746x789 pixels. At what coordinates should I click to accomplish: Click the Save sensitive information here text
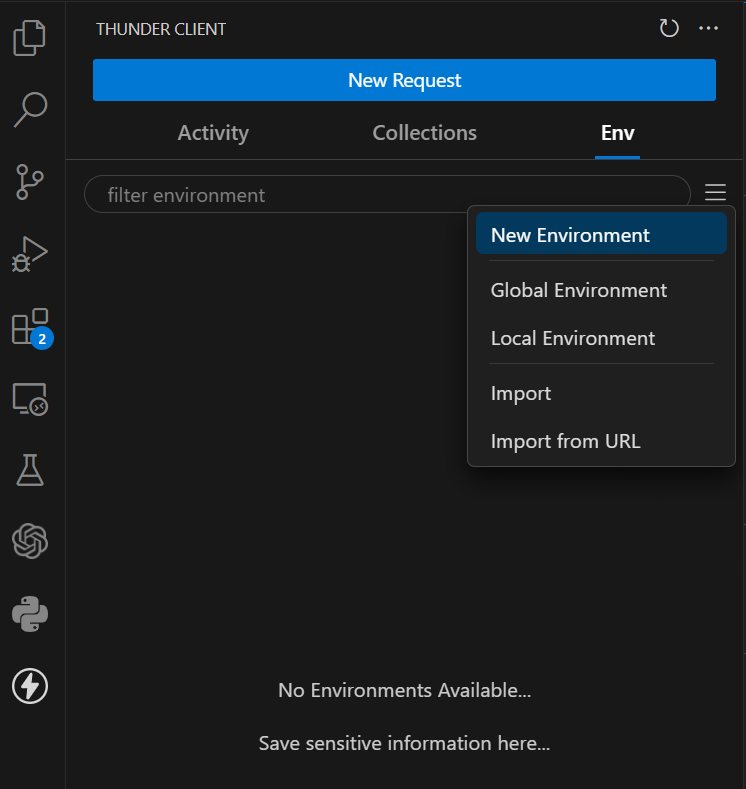[x=404, y=743]
